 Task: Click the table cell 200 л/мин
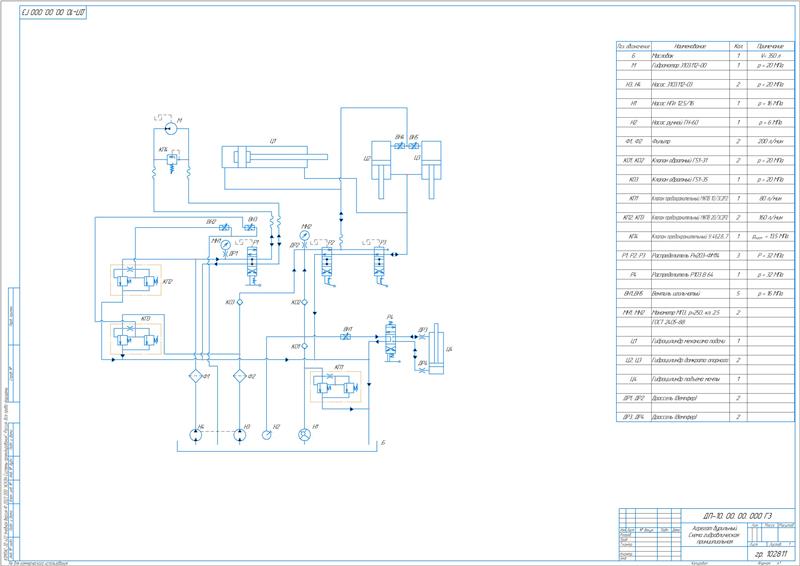770,141
